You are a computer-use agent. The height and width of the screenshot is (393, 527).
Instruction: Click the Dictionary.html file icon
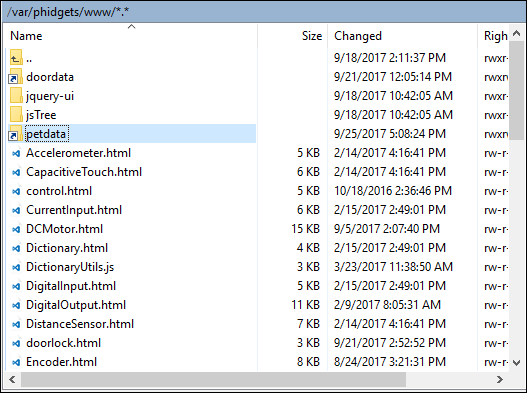tap(16, 248)
